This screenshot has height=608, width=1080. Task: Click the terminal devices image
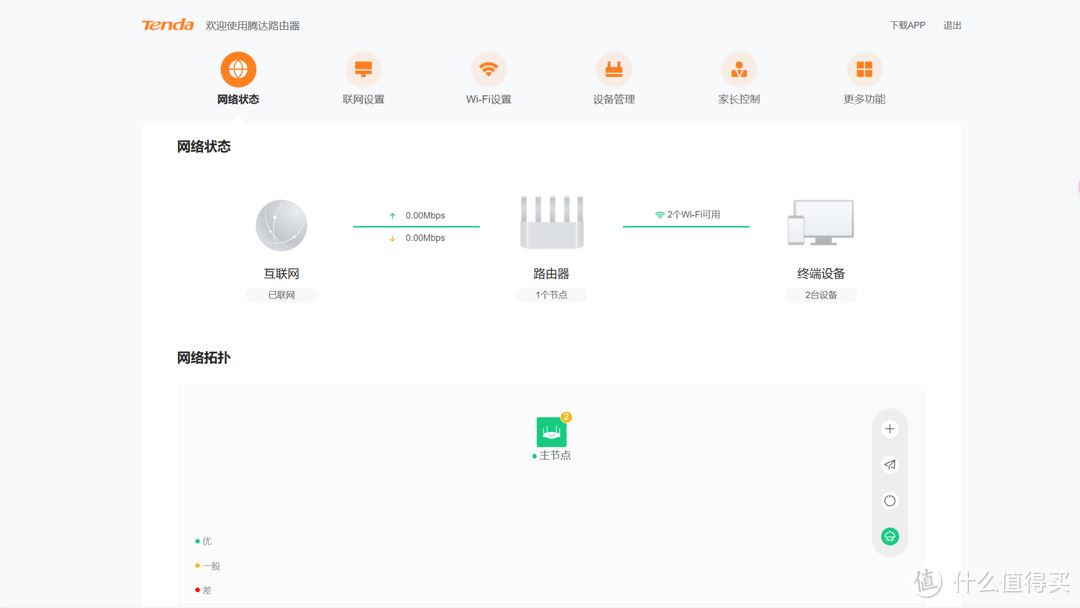point(821,223)
